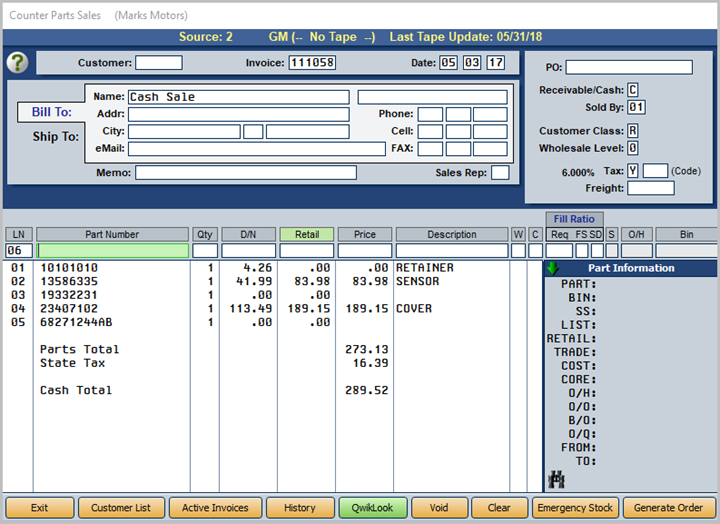Open Active Invoices
The width and height of the screenshot is (720, 524).
(x=215, y=508)
